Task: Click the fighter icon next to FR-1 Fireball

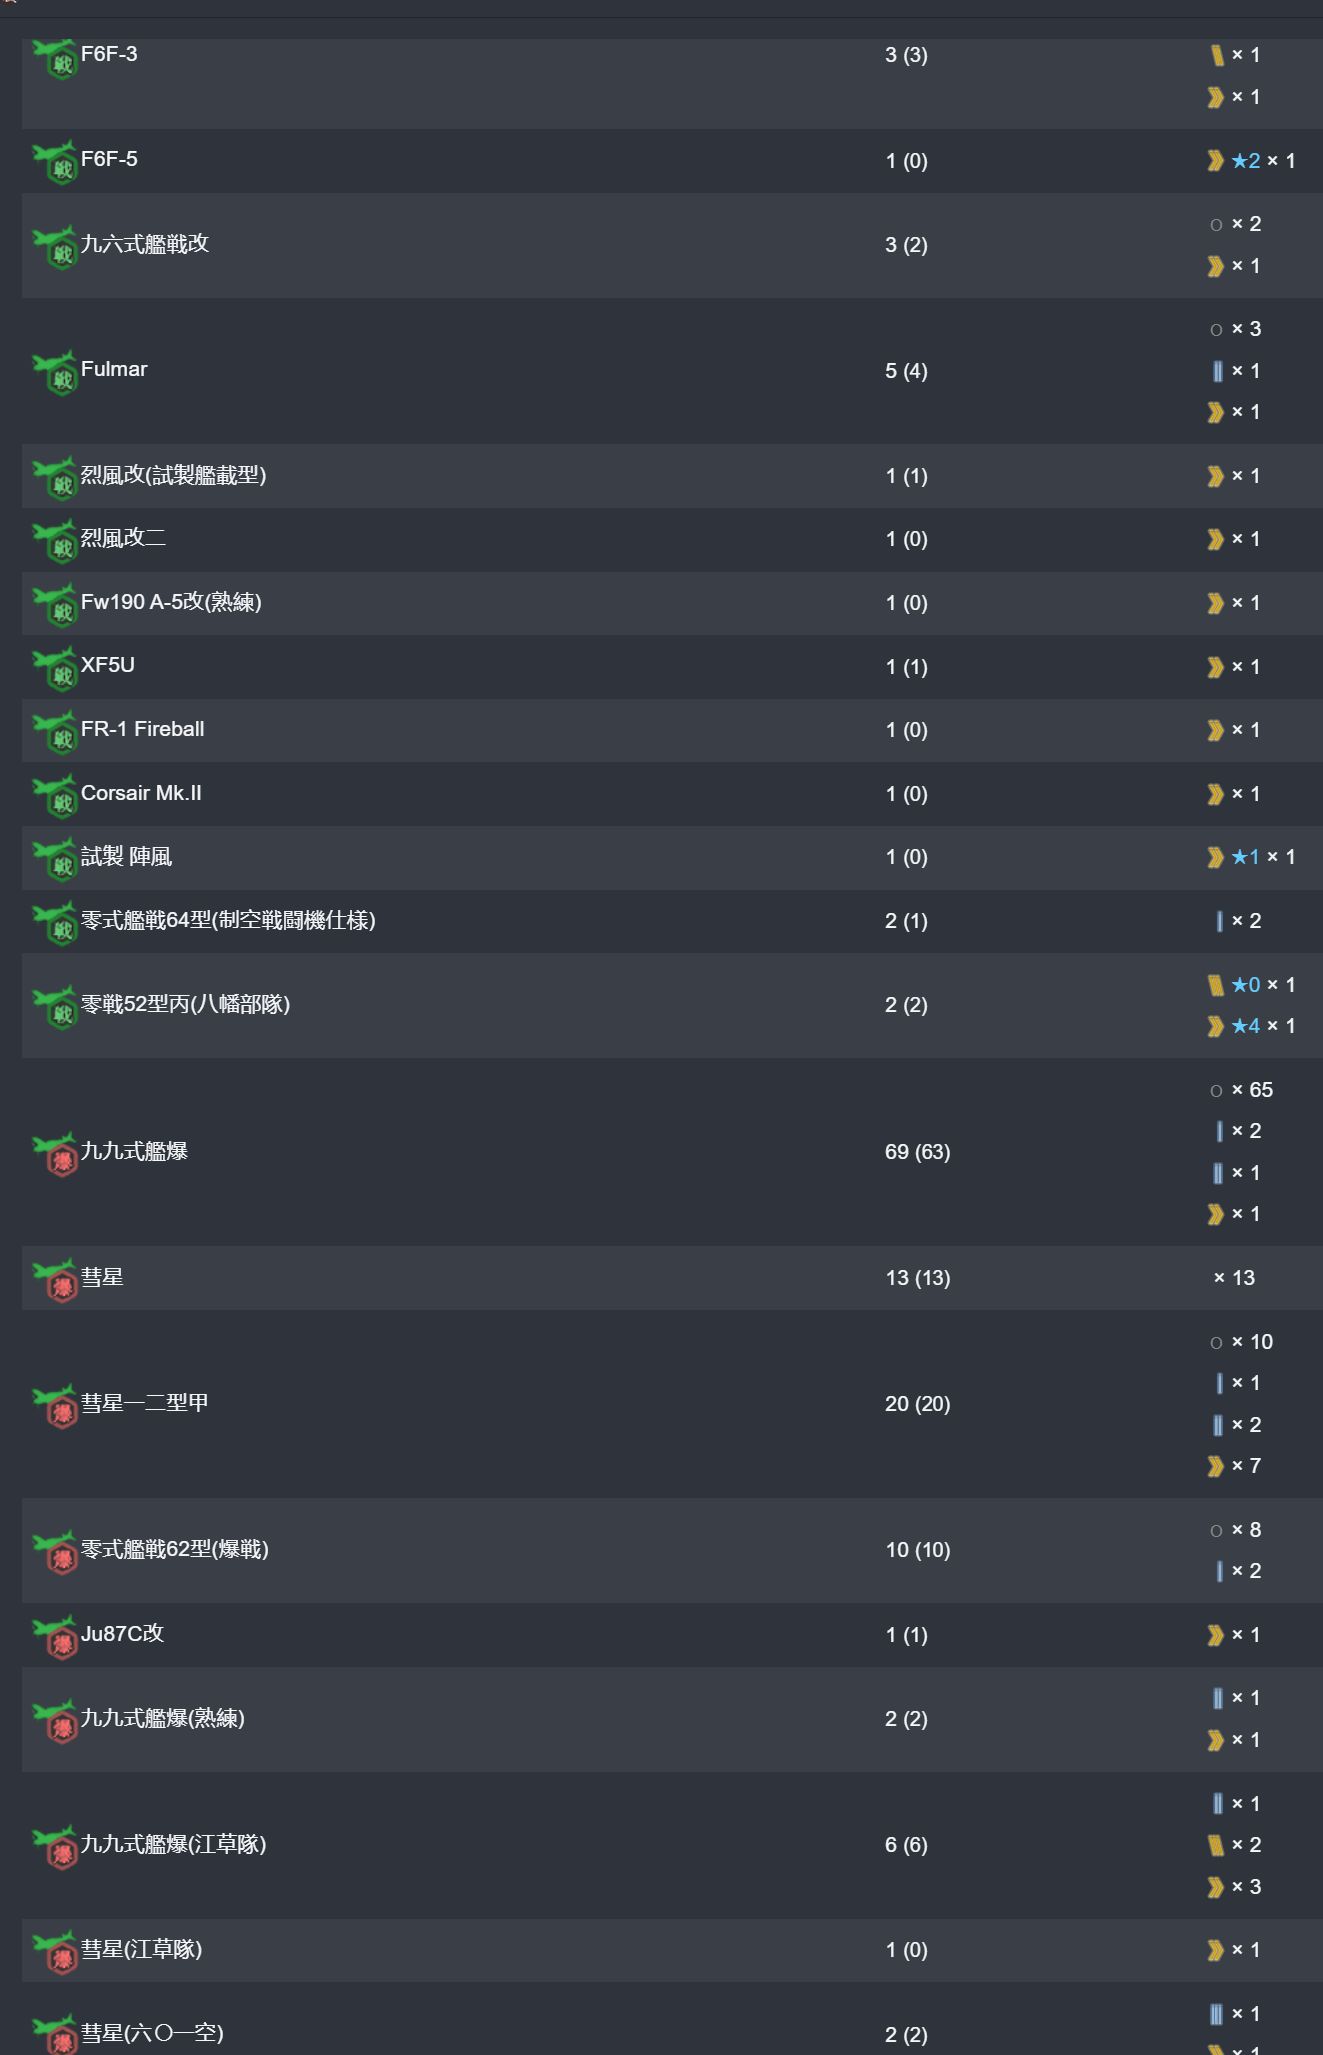Action: (56, 733)
